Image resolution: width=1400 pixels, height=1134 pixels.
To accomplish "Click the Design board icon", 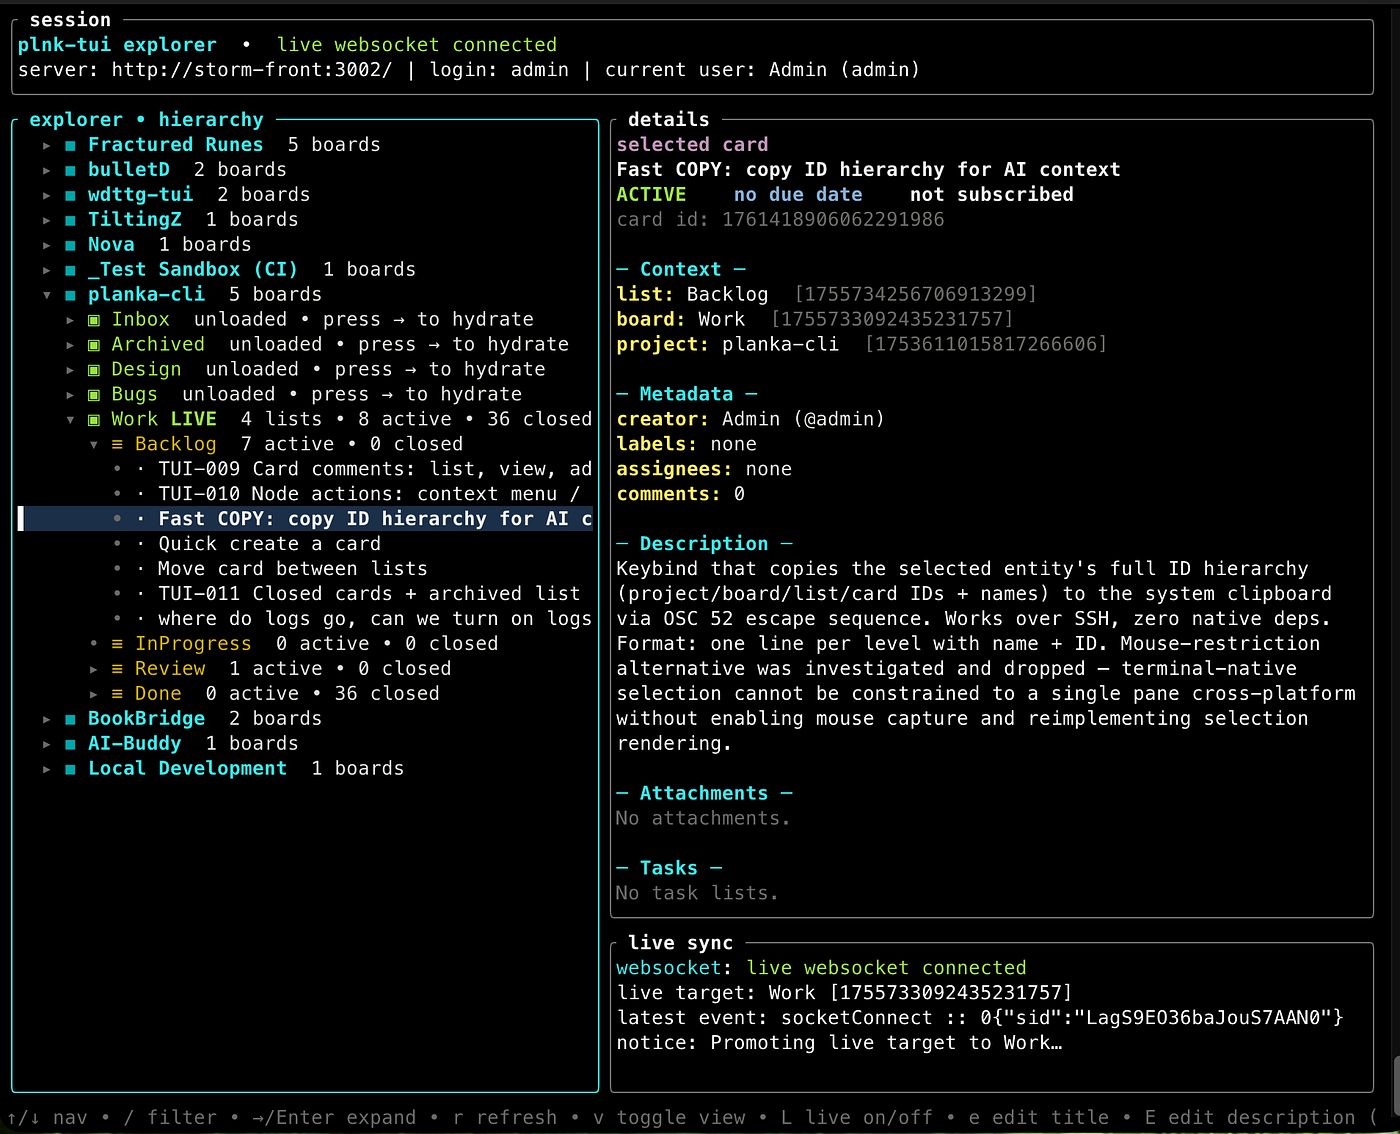I will (94, 370).
